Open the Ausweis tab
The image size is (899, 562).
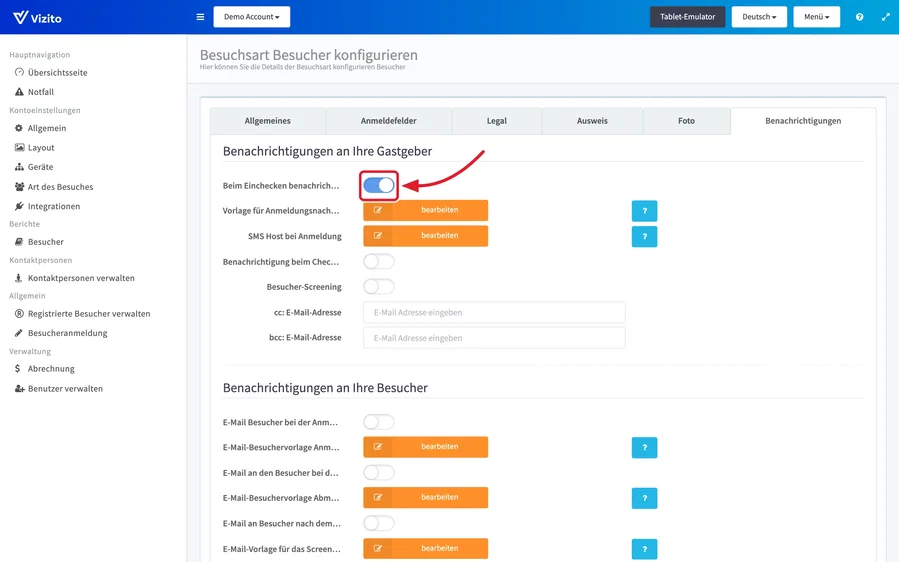coord(592,121)
